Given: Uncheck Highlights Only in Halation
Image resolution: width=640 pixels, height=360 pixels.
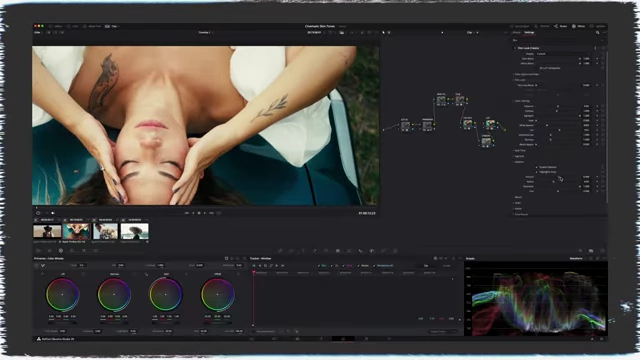Looking at the screenshot, I should pyautogui.click(x=536, y=172).
